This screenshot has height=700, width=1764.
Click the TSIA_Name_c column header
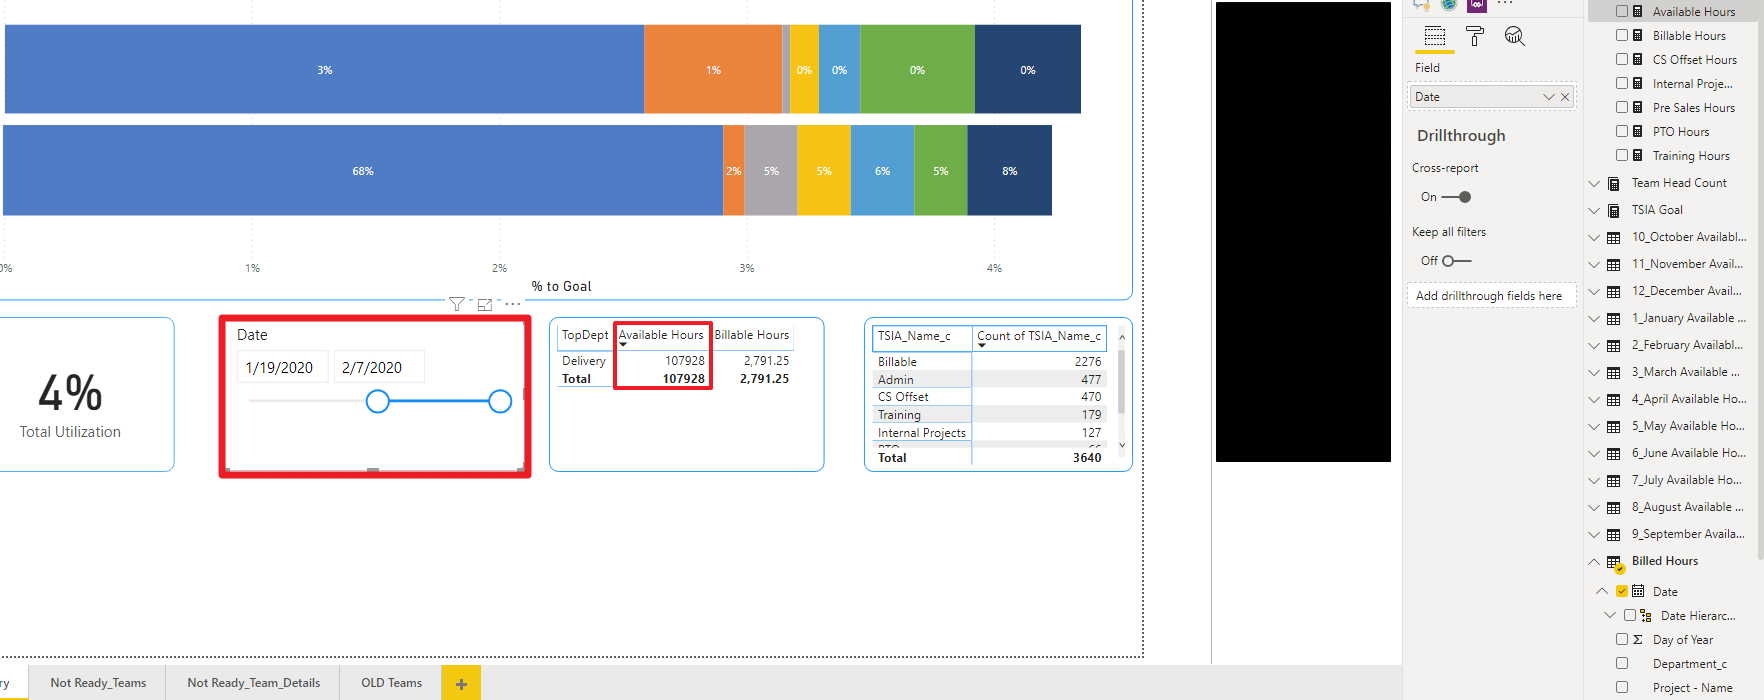click(922, 337)
